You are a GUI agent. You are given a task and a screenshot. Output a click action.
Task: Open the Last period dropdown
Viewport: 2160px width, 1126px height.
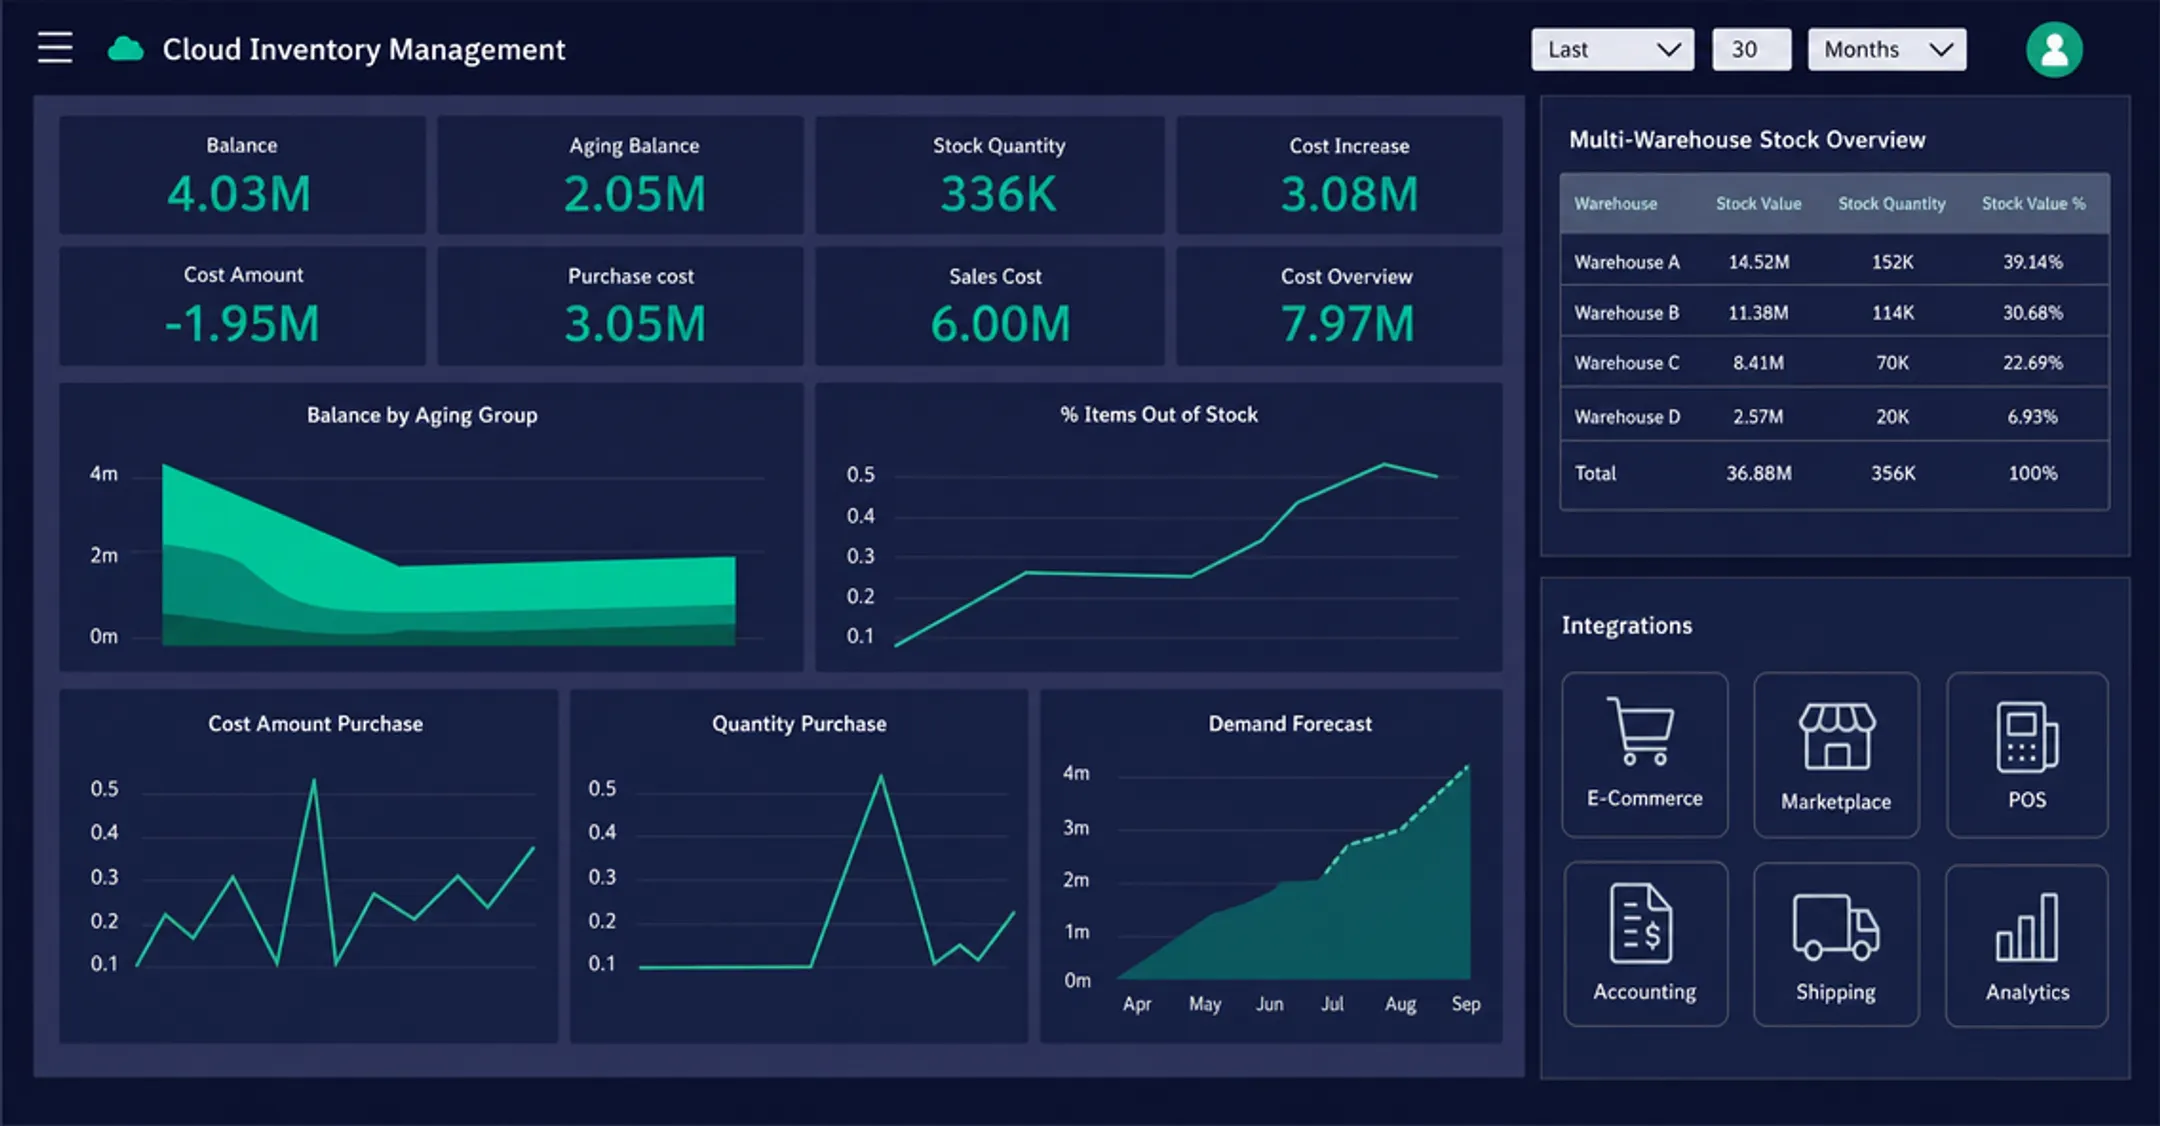coord(1613,49)
